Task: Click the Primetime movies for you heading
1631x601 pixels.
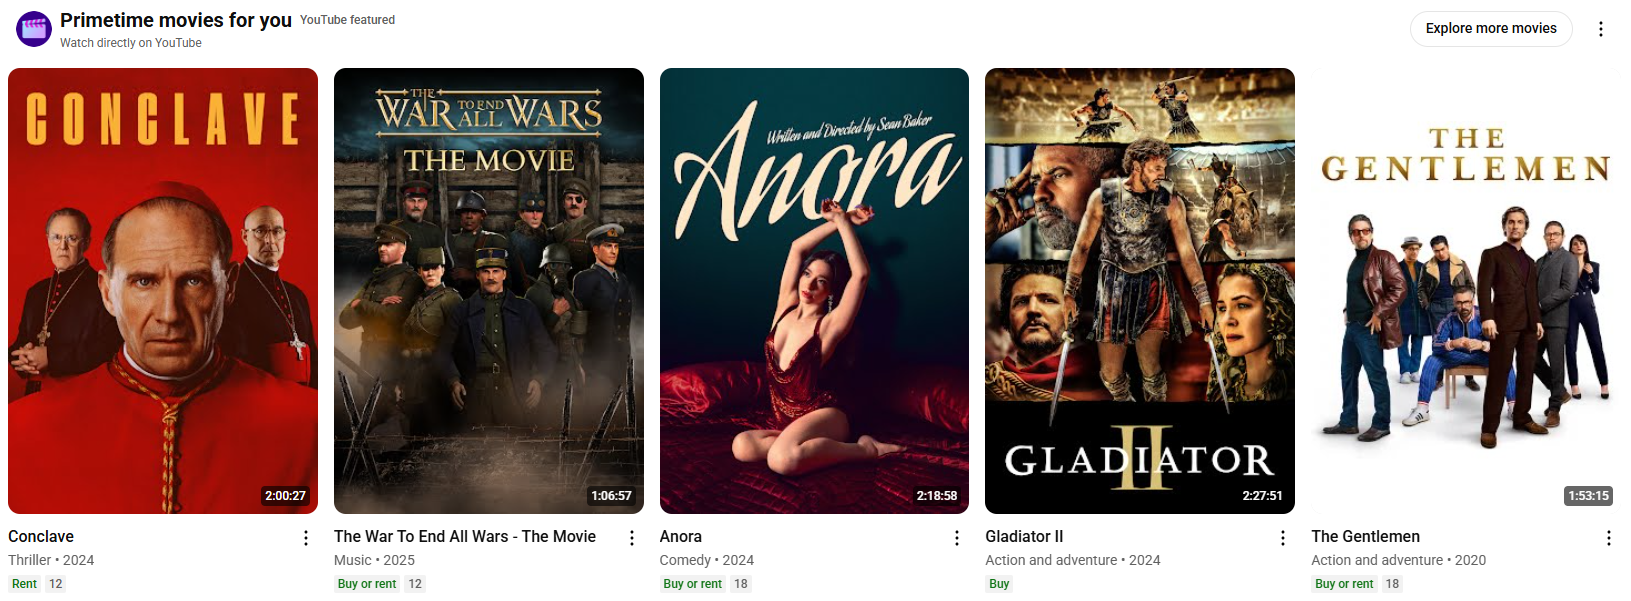Action: [176, 20]
